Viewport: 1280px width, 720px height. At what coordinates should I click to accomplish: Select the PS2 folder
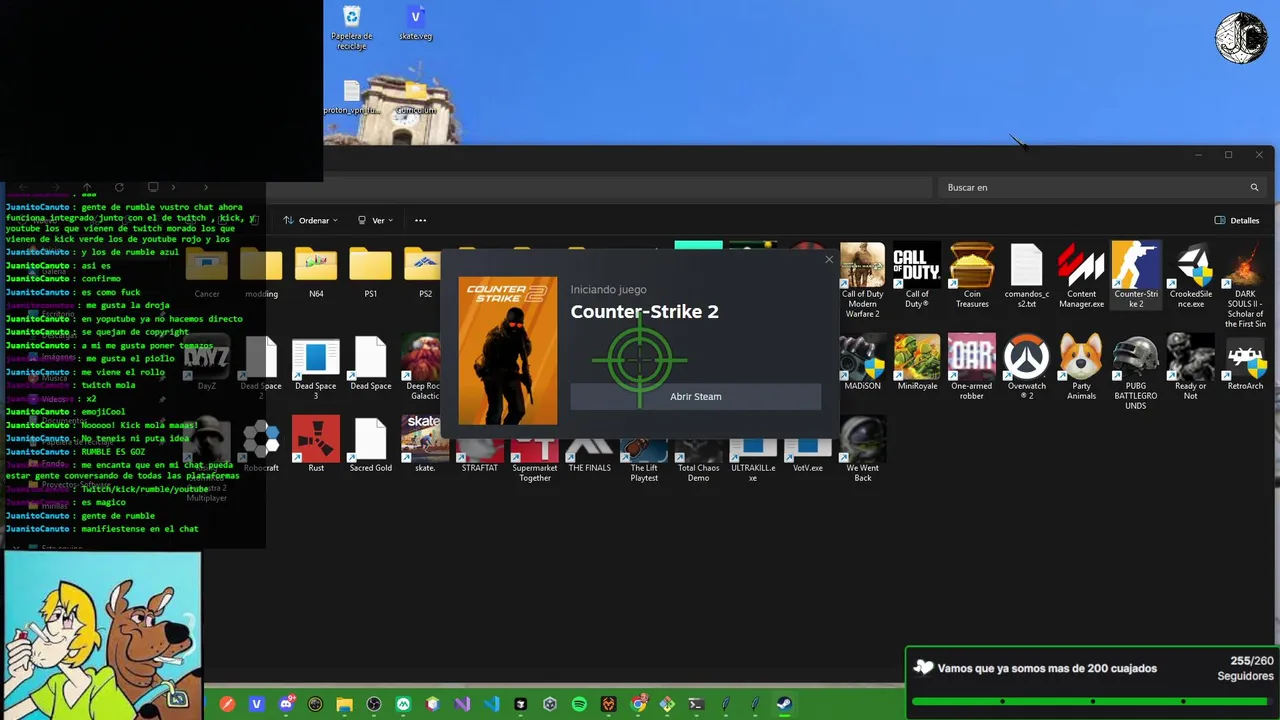tap(425, 271)
